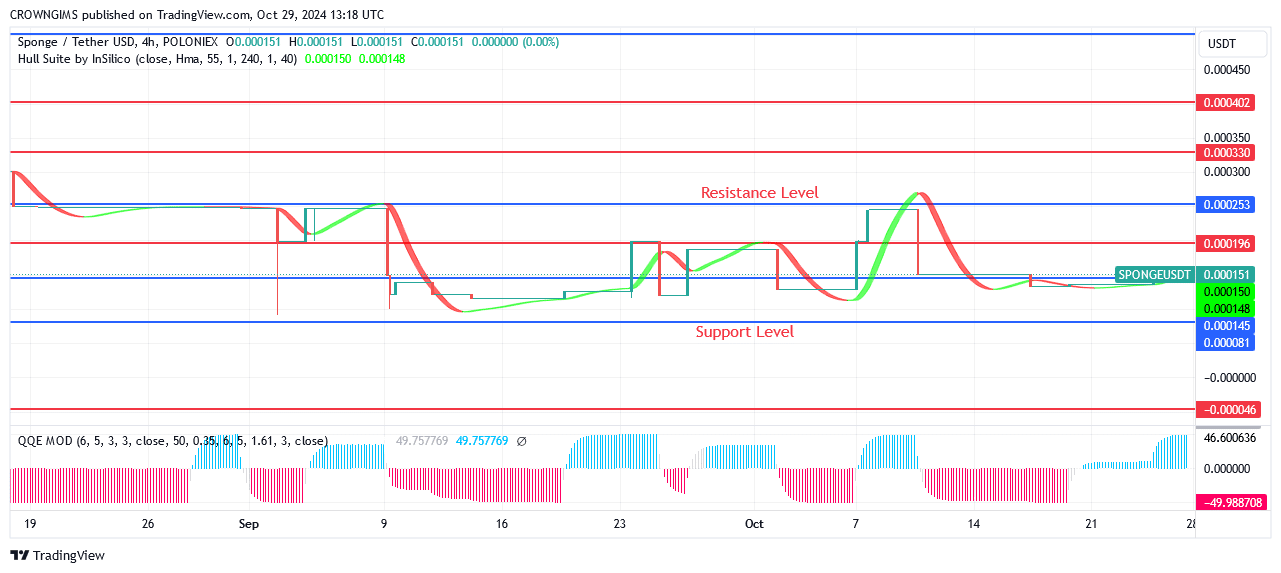Click the Sep label on time axis

(249, 524)
